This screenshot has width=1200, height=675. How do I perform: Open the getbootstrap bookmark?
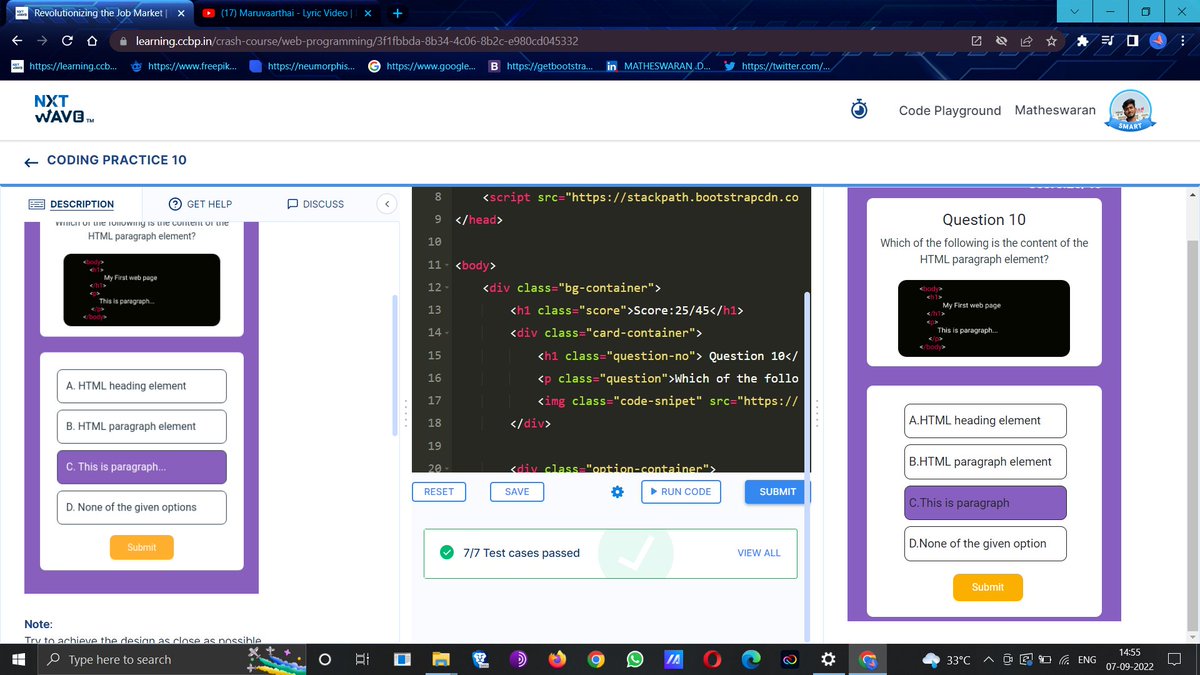(x=539, y=67)
